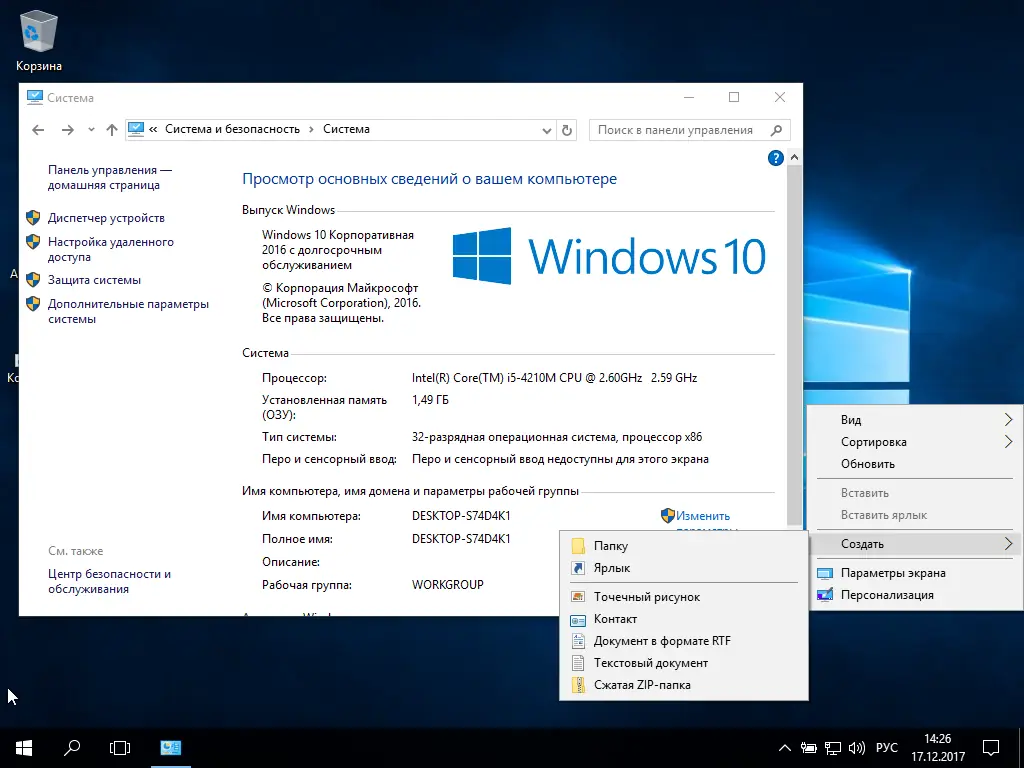
Task: Create new 'Документ в формате RTF'
Action: 684,641
